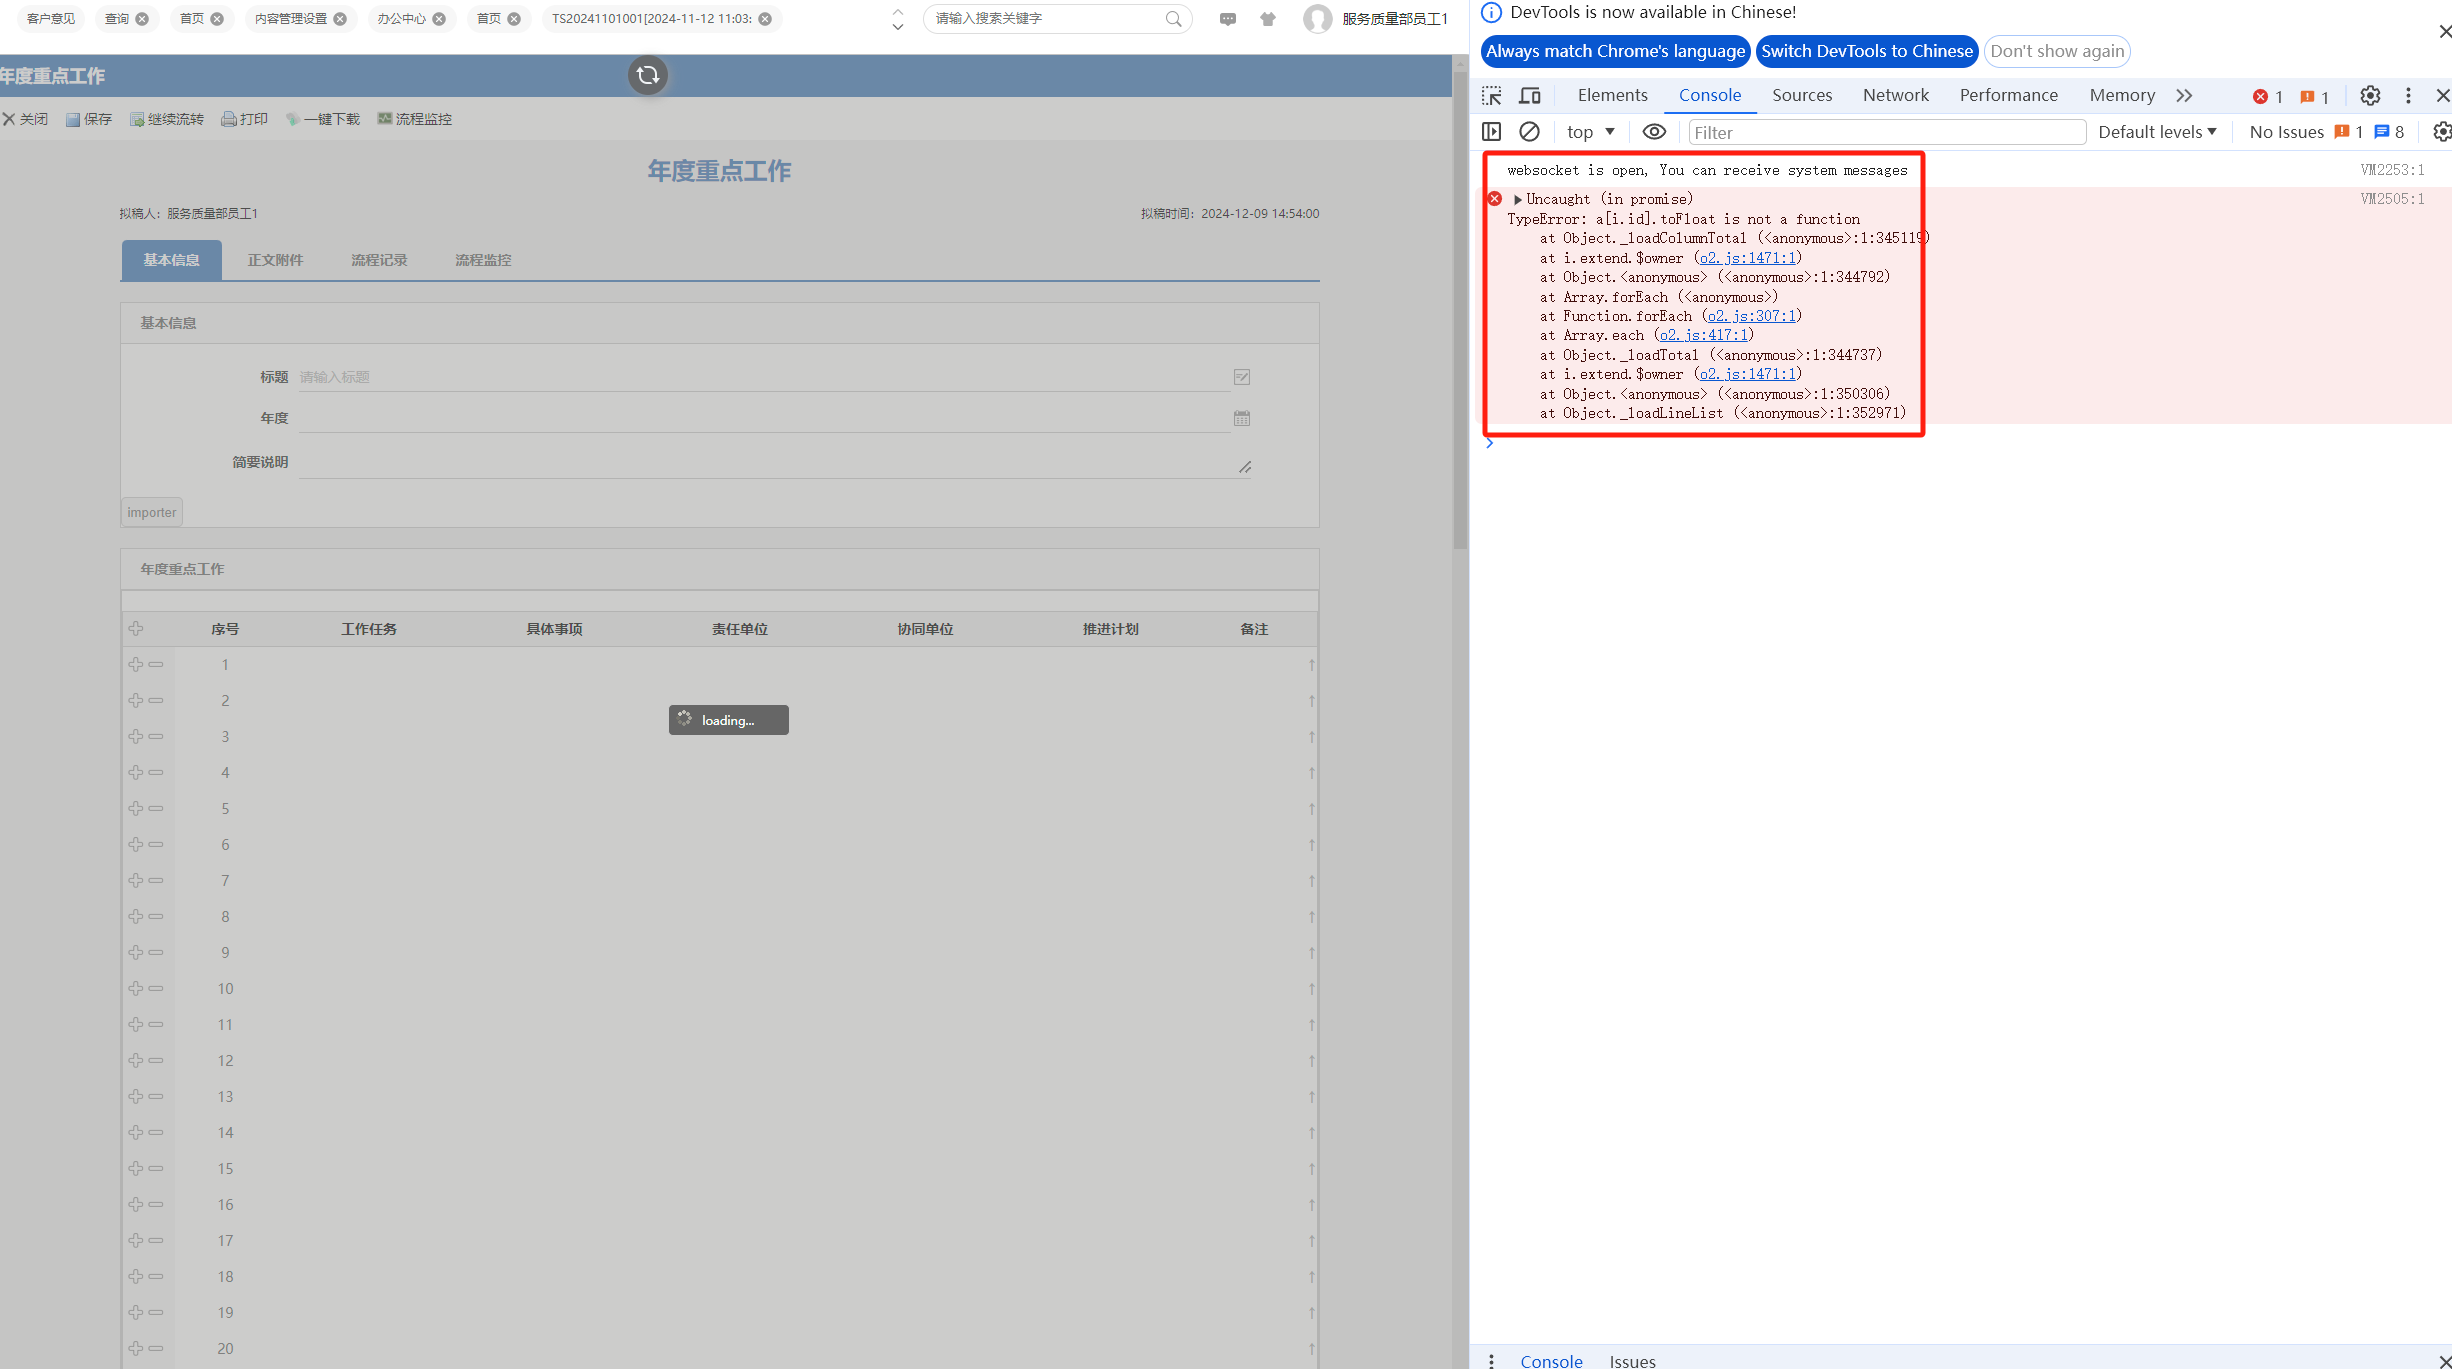This screenshot has height=1369, width=2452.
Task: Clear console with the ban icon
Action: click(1529, 132)
